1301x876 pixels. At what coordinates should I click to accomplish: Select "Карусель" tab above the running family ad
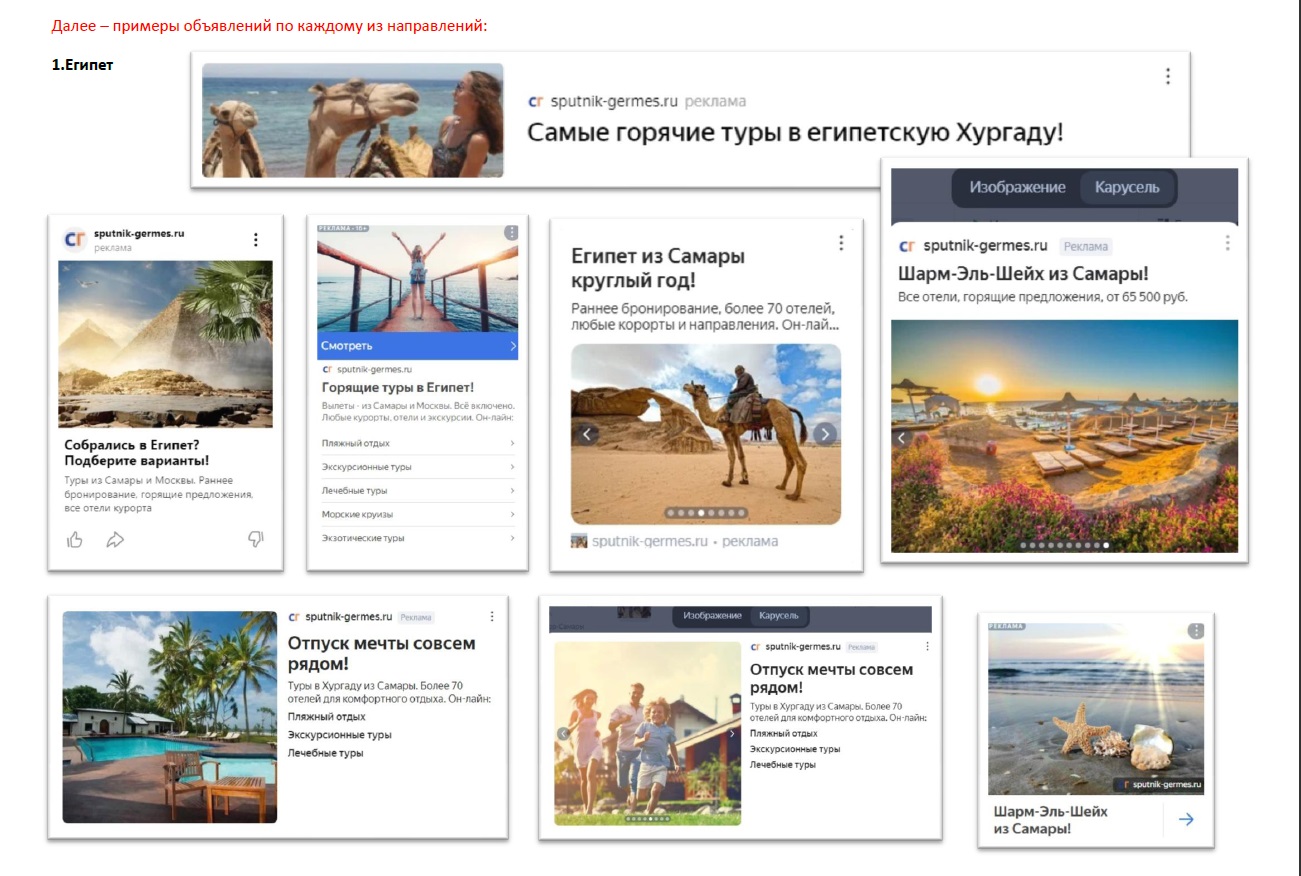(x=780, y=616)
